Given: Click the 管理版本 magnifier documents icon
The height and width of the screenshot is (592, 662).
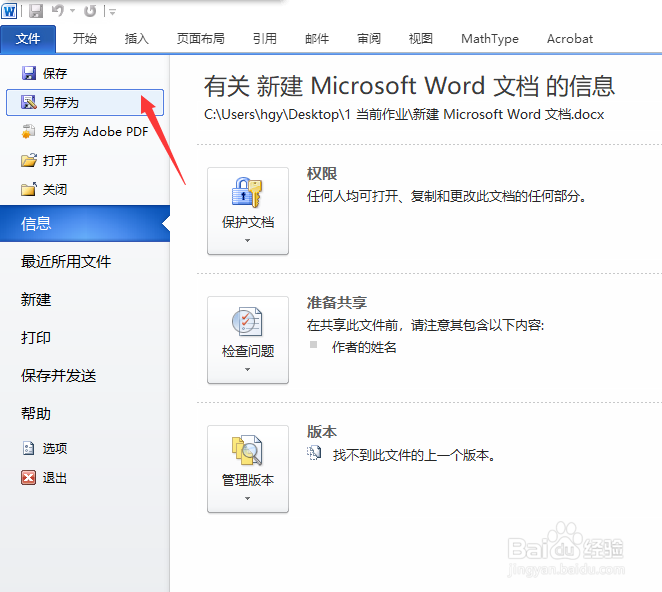Looking at the screenshot, I should (247, 450).
